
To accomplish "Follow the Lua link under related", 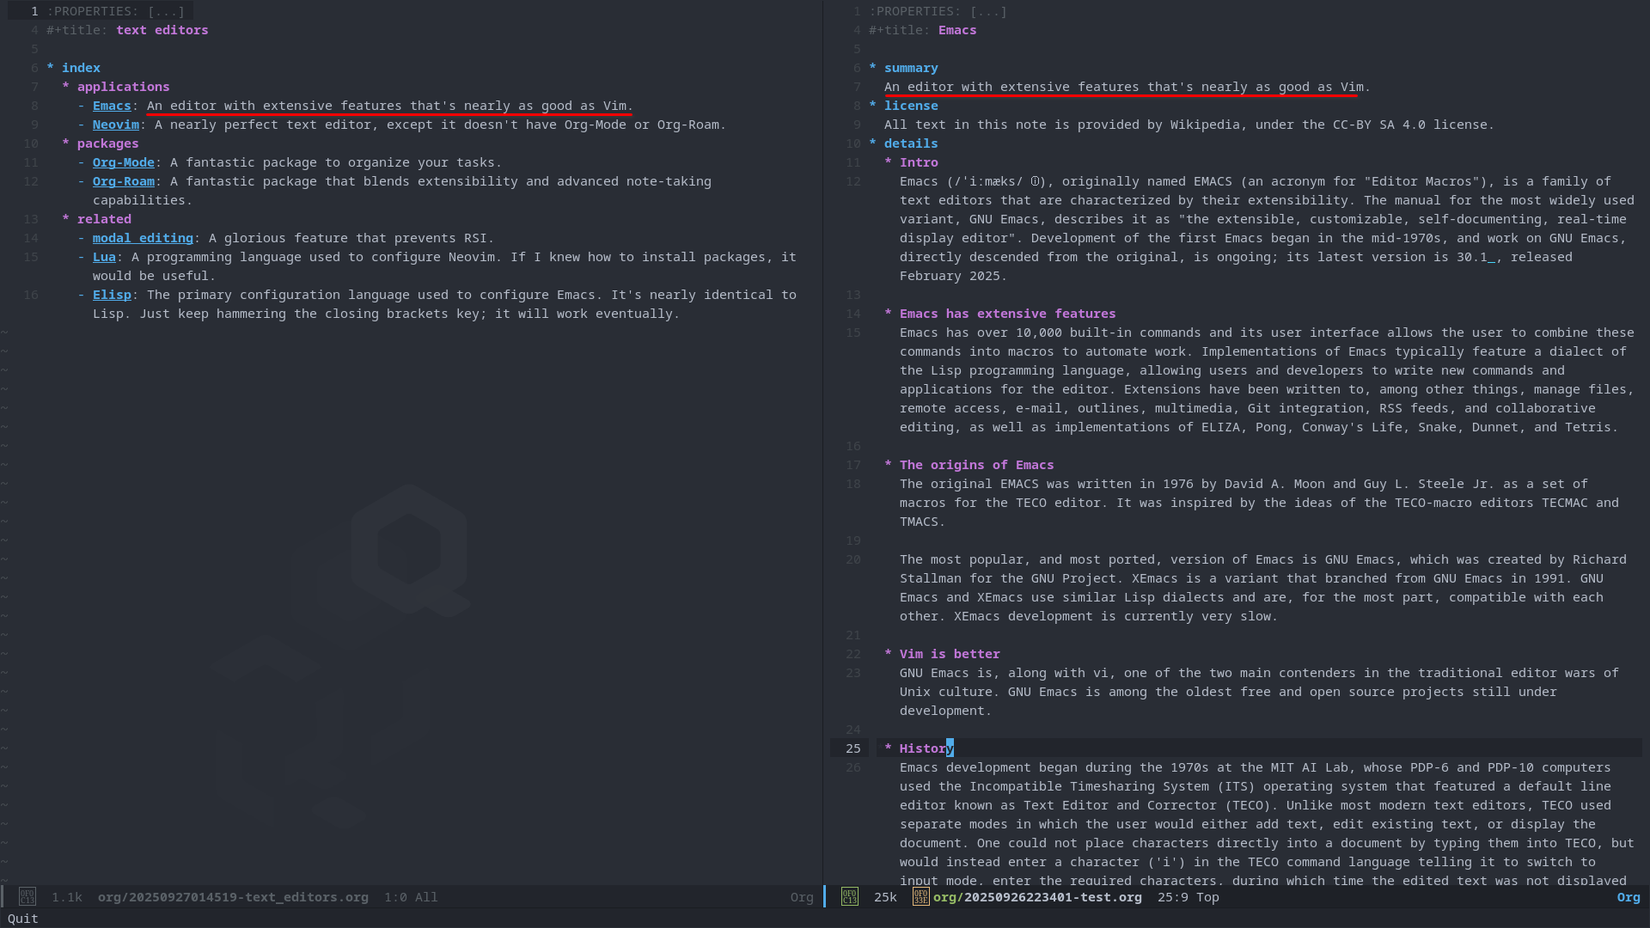I will pyautogui.click(x=104, y=257).
